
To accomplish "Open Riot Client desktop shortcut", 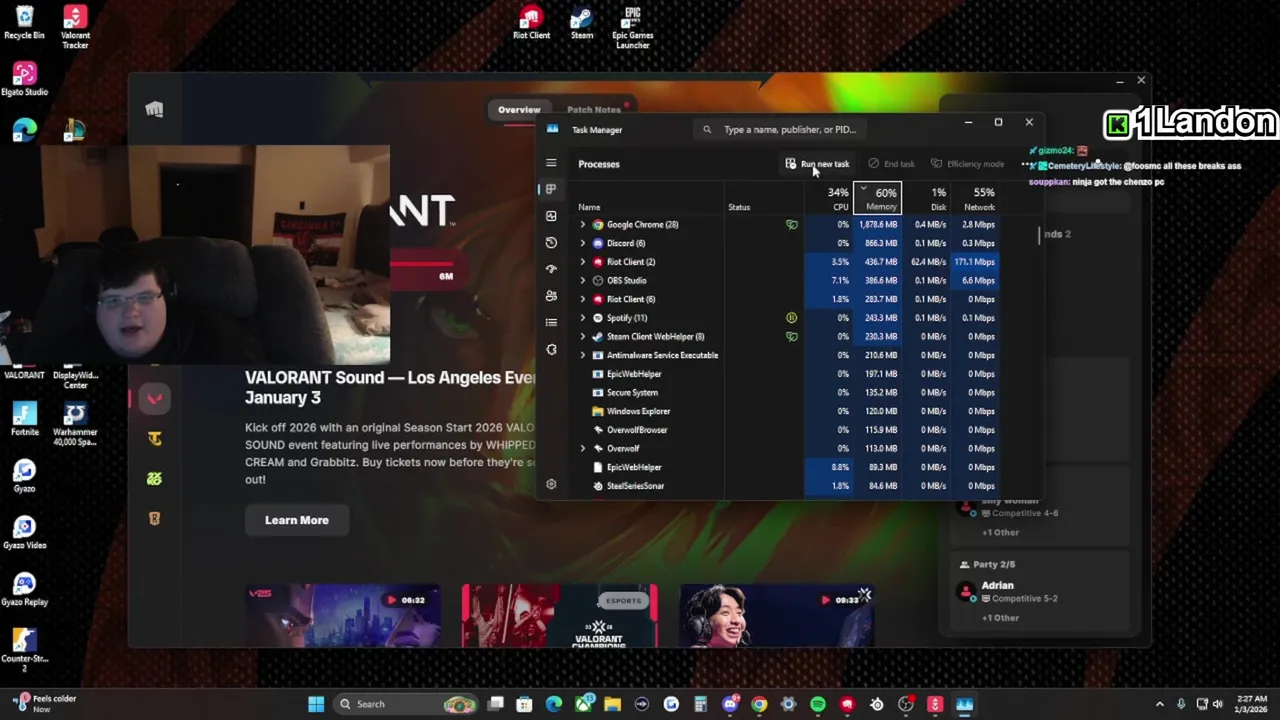I will click(x=531, y=23).
